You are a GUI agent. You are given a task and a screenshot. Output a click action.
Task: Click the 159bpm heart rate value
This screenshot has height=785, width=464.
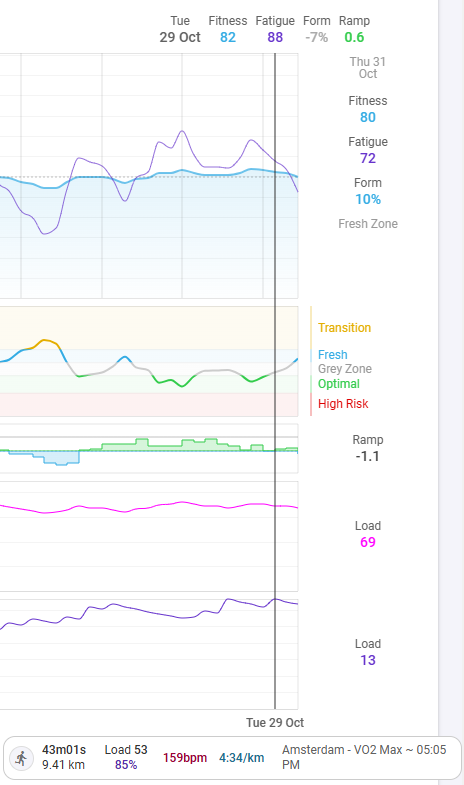(185, 758)
